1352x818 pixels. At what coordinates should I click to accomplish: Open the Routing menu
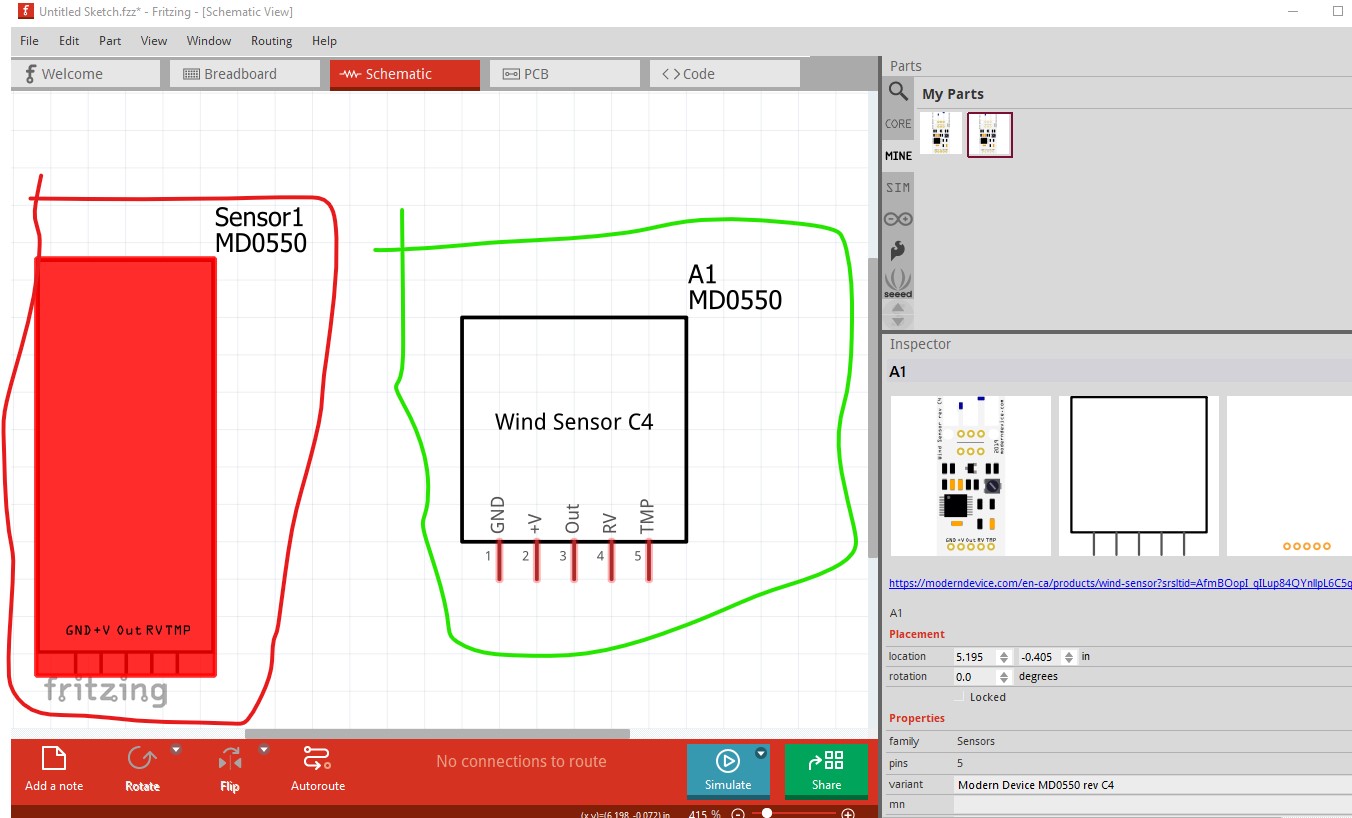[x=271, y=41]
